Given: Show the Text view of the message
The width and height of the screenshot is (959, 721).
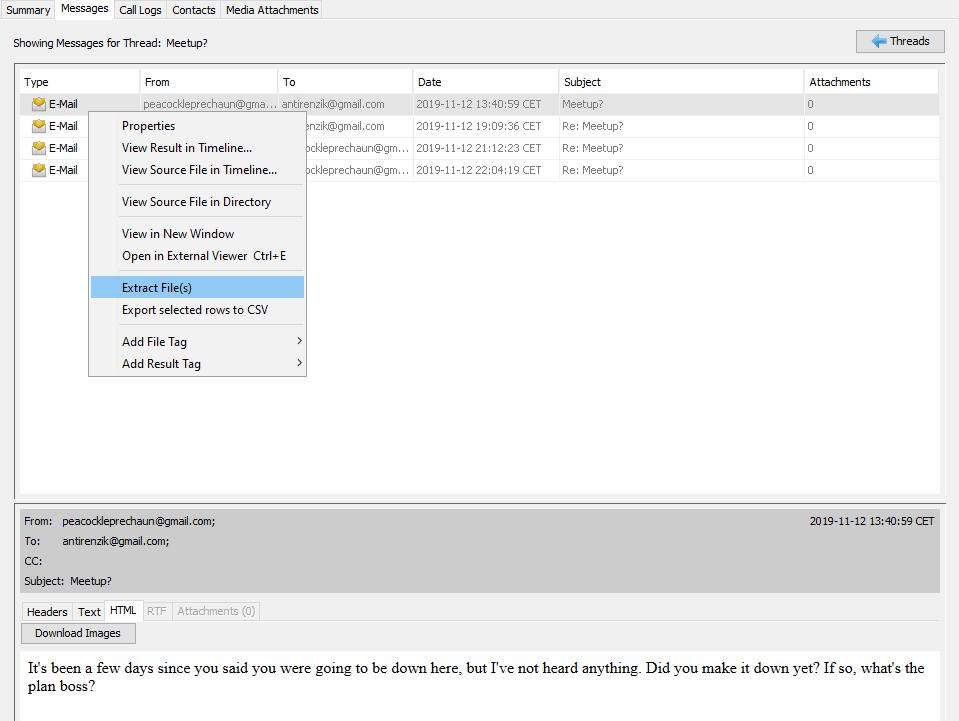Looking at the screenshot, I should click(x=90, y=612).
